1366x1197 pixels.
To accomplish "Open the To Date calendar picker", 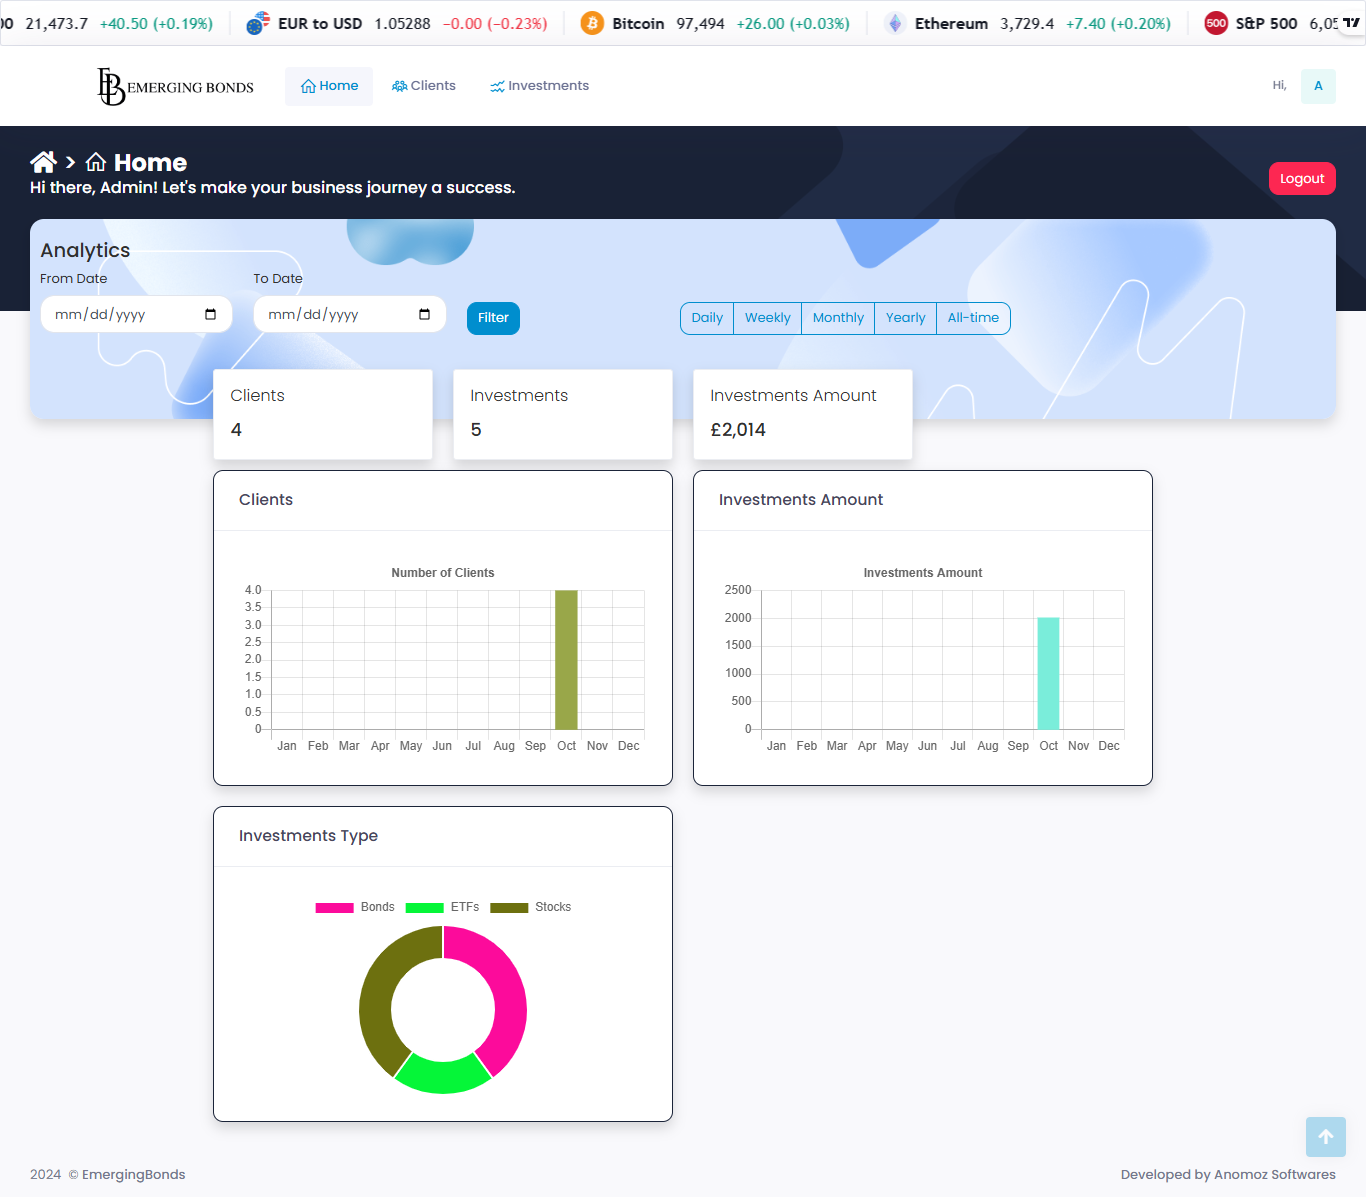I will (x=424, y=315).
